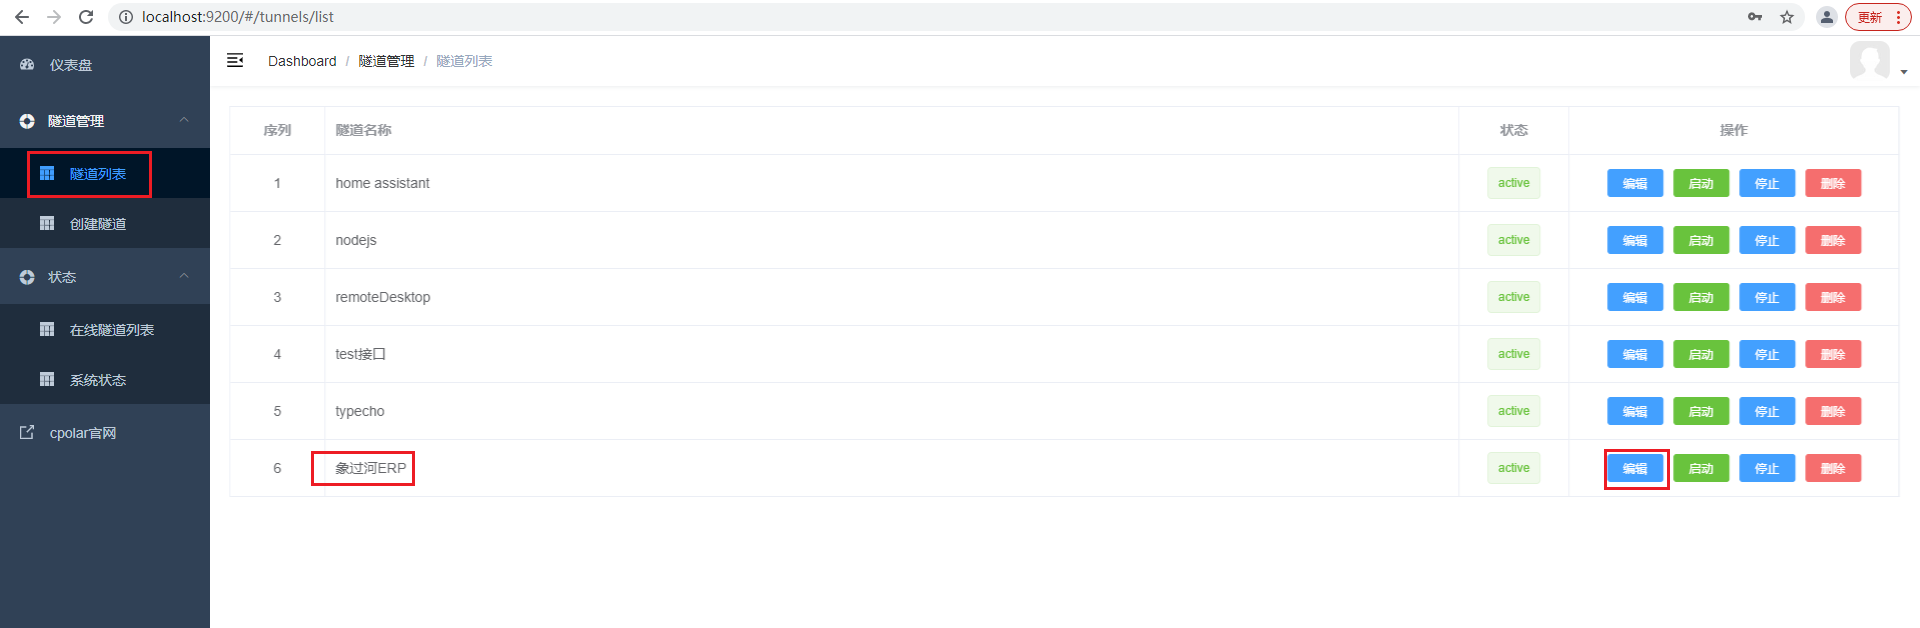The width and height of the screenshot is (1920, 628).
Task: Click 删除 button for home assistant
Action: tap(1833, 183)
